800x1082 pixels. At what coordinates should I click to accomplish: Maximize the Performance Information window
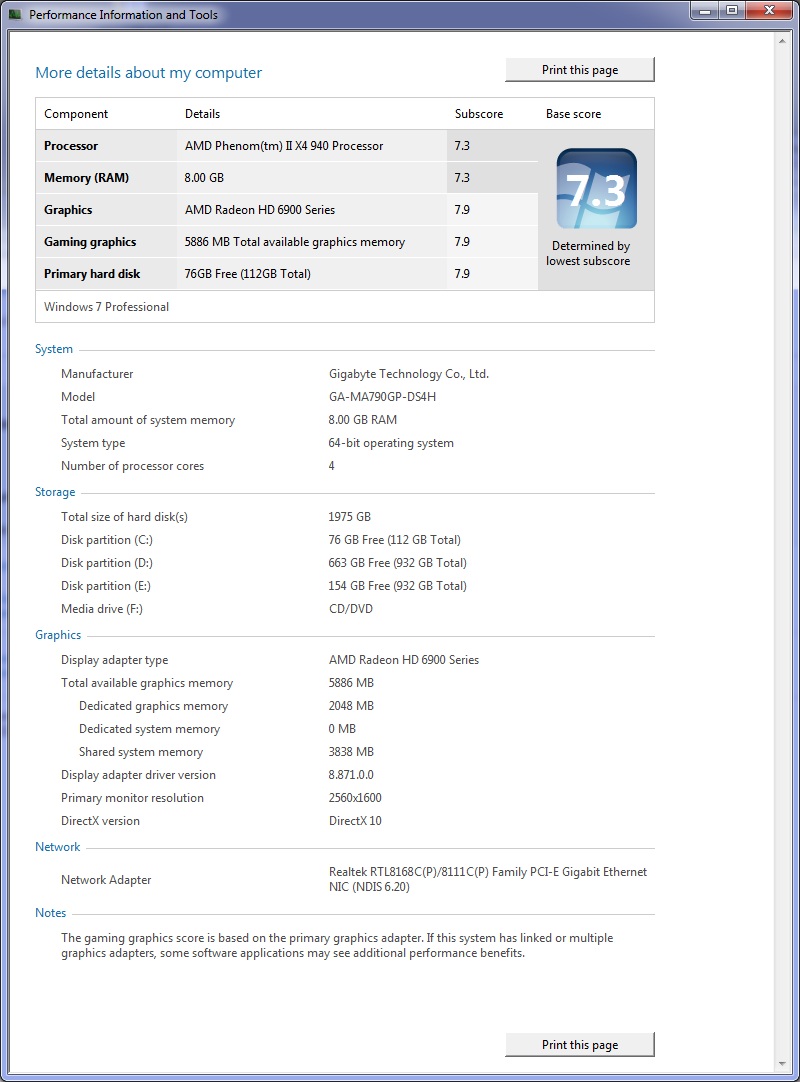(x=731, y=10)
